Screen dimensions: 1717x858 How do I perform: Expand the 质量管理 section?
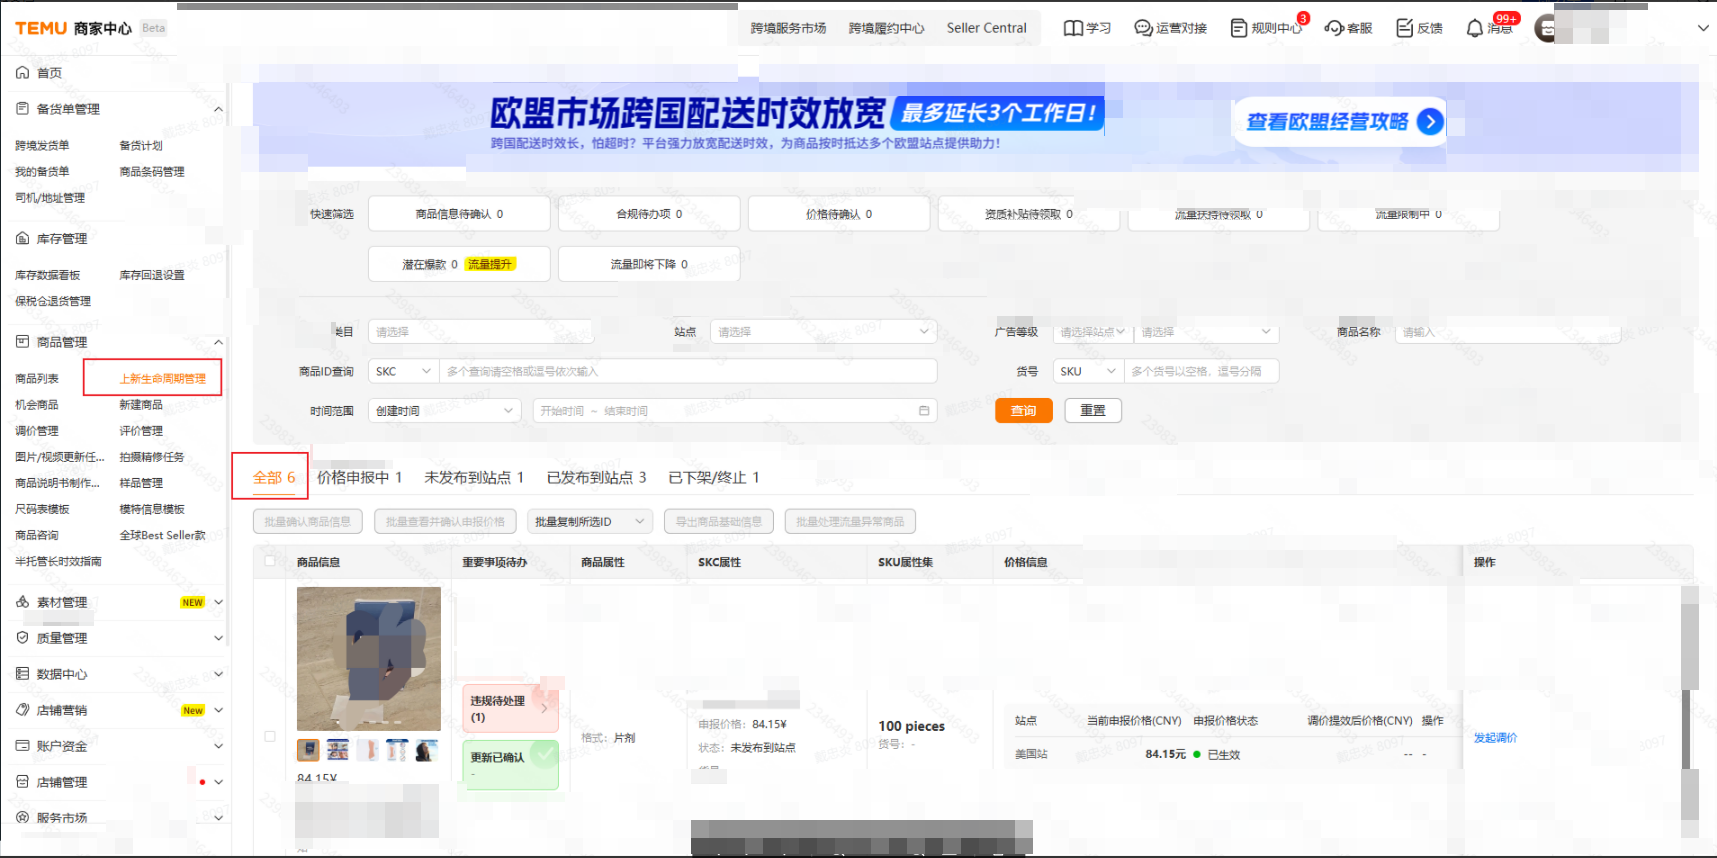218,638
